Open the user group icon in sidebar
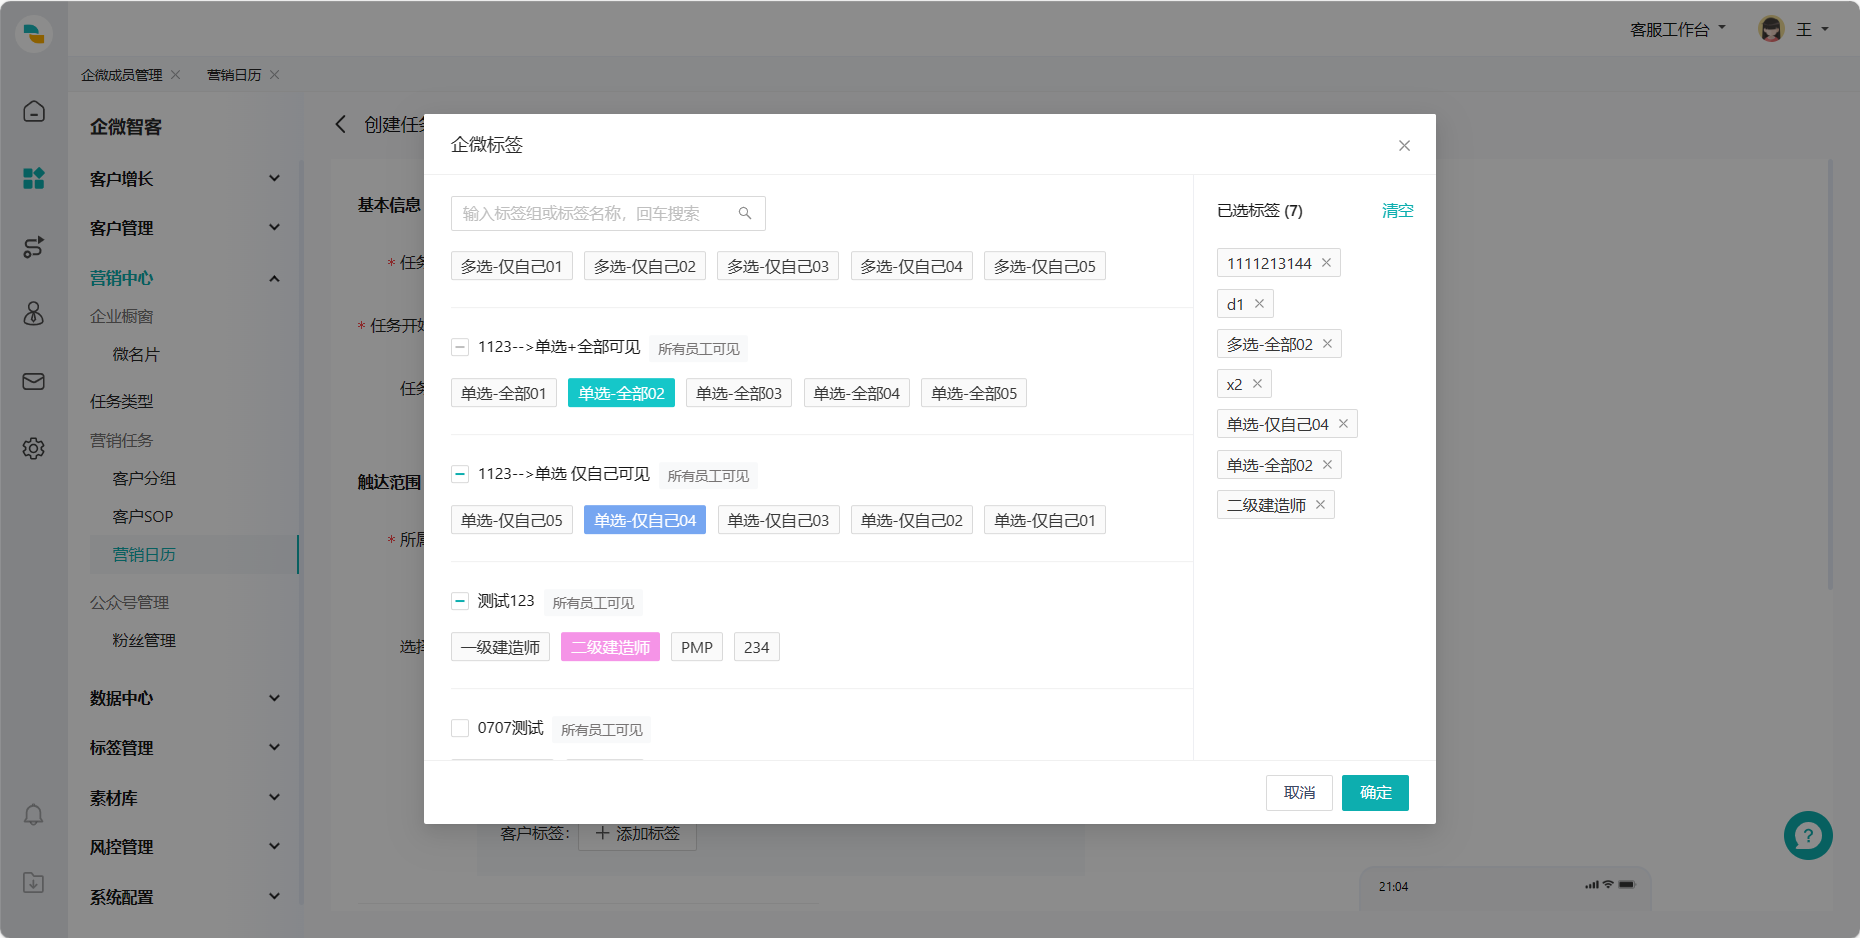 (34, 313)
